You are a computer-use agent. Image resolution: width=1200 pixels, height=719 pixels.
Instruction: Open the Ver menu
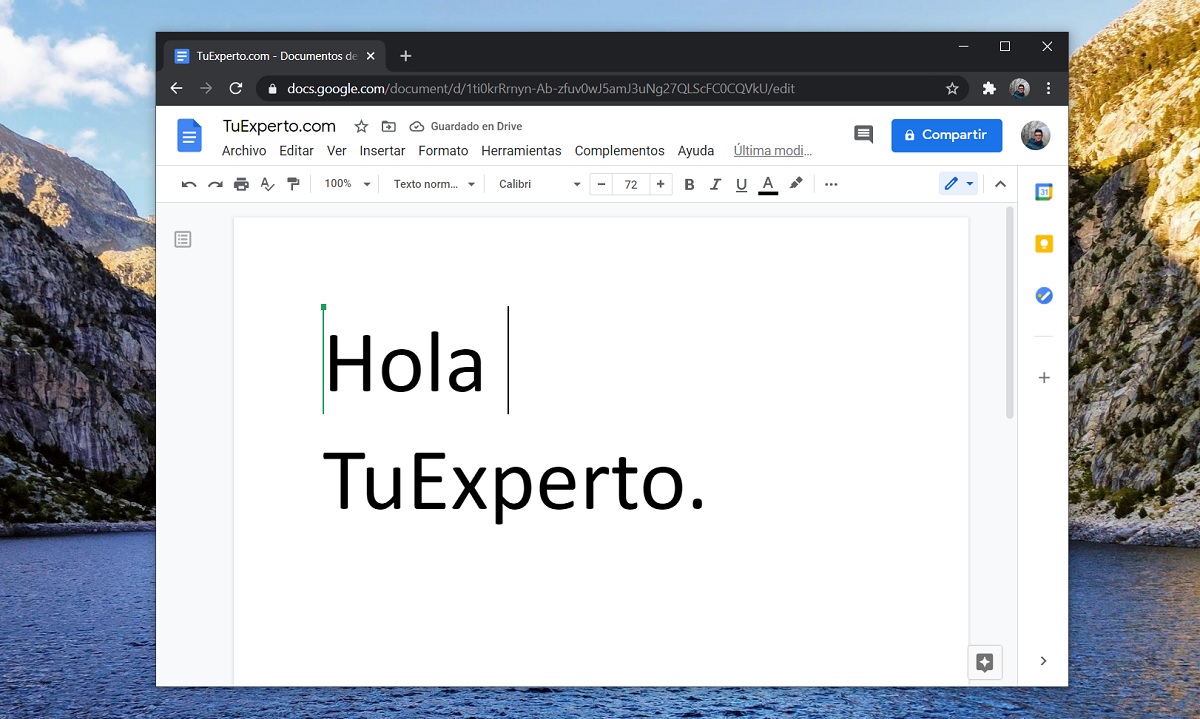337,151
